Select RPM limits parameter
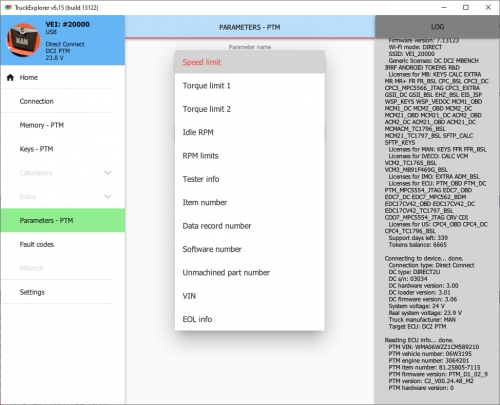Screen dimensions: 500x405 pyautogui.click(x=250, y=156)
